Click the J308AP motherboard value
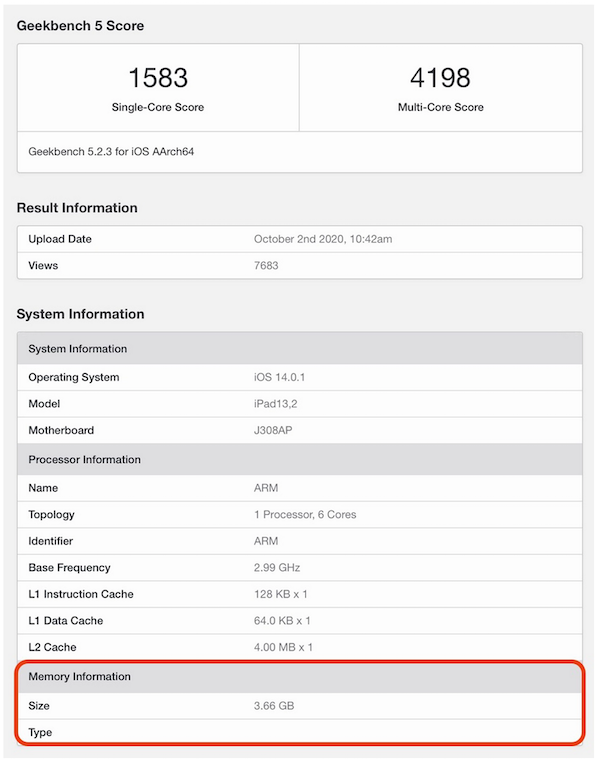600x764 pixels. pyautogui.click(x=276, y=431)
